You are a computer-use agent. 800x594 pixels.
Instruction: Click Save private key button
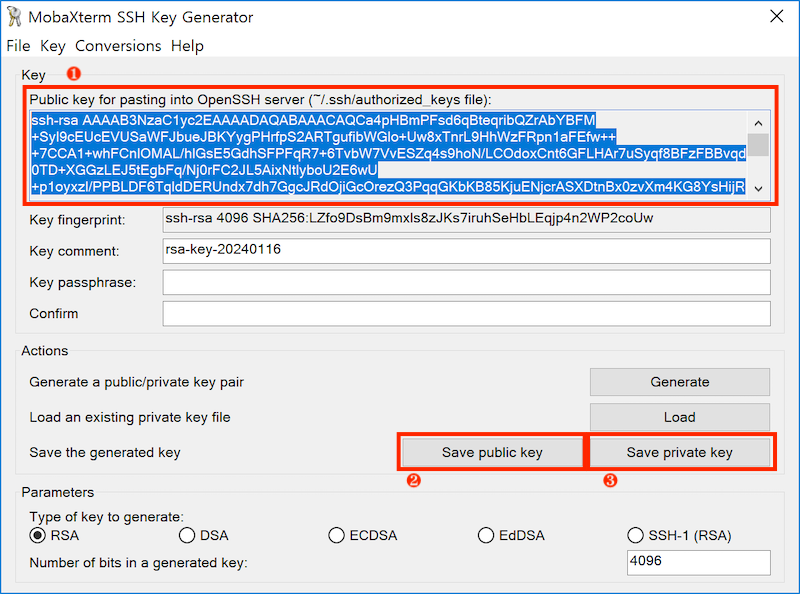point(680,452)
